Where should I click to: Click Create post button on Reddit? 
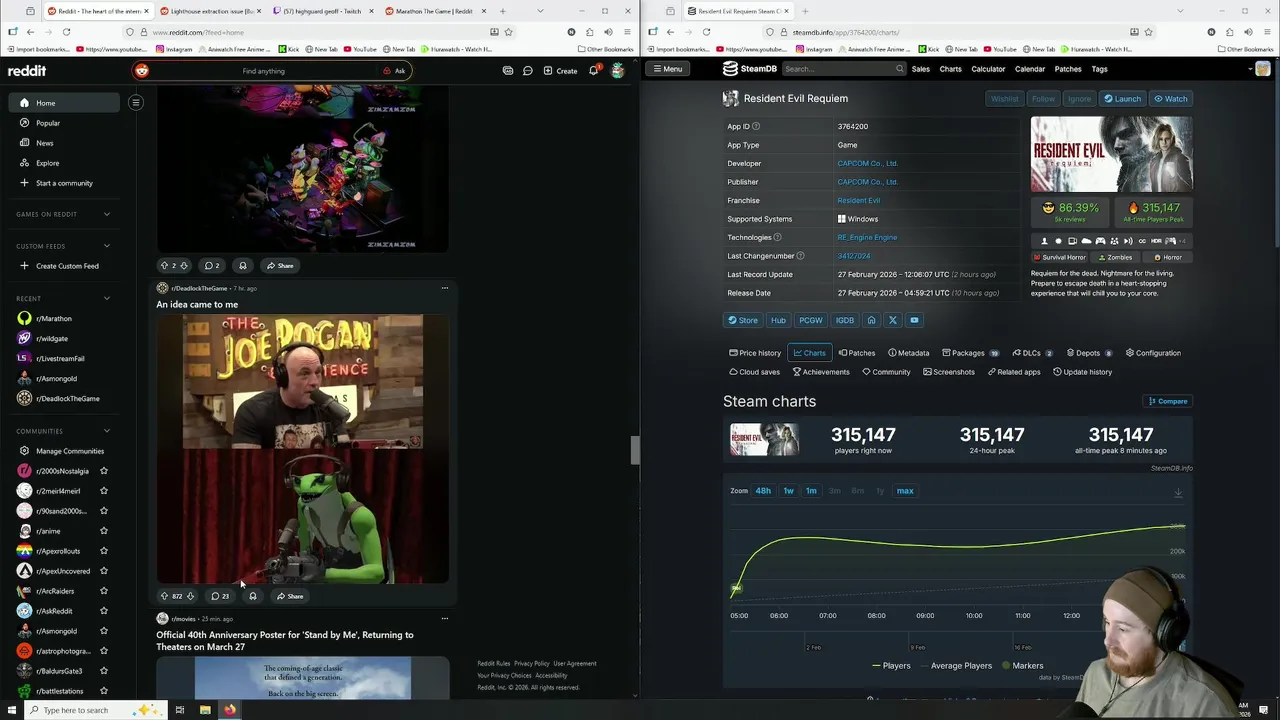[x=560, y=71]
